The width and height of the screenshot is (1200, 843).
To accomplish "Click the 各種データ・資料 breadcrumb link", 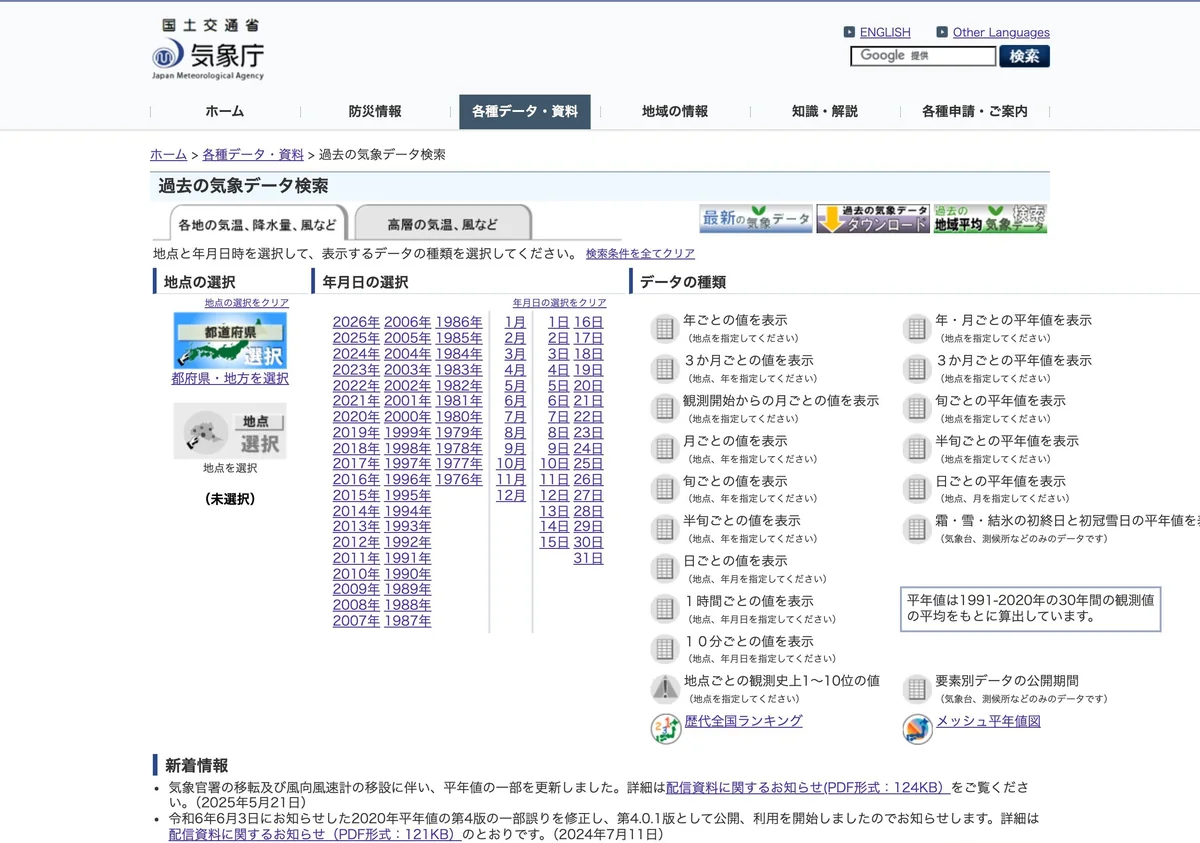I will click(253, 155).
